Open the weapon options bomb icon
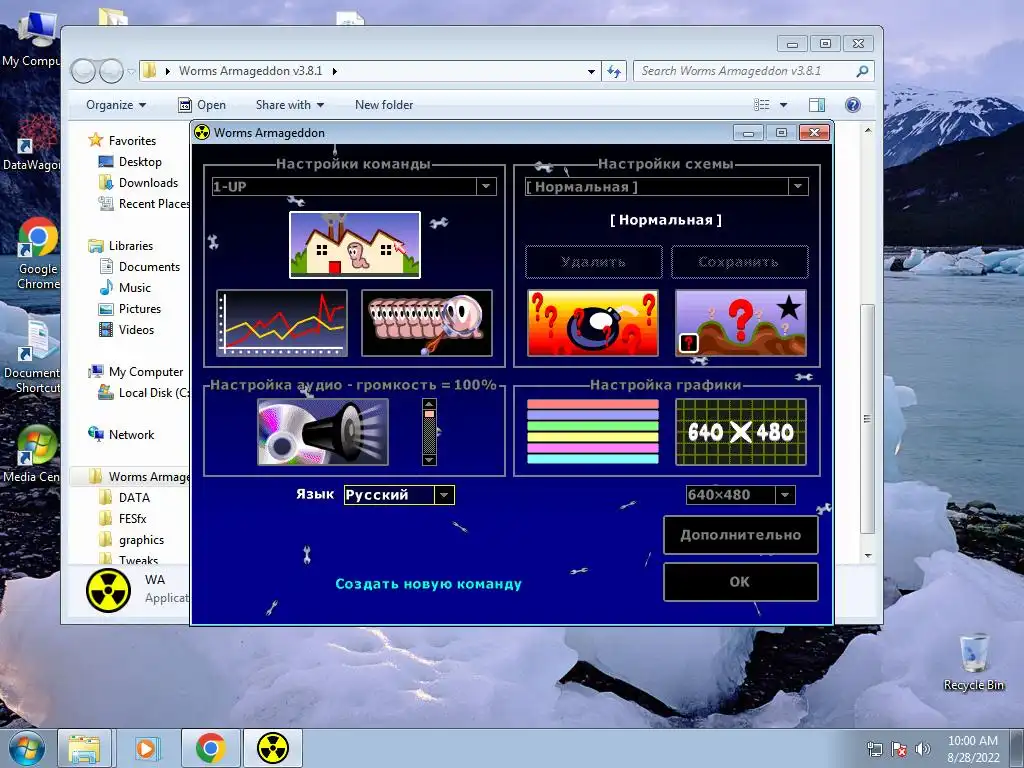 [x=593, y=323]
